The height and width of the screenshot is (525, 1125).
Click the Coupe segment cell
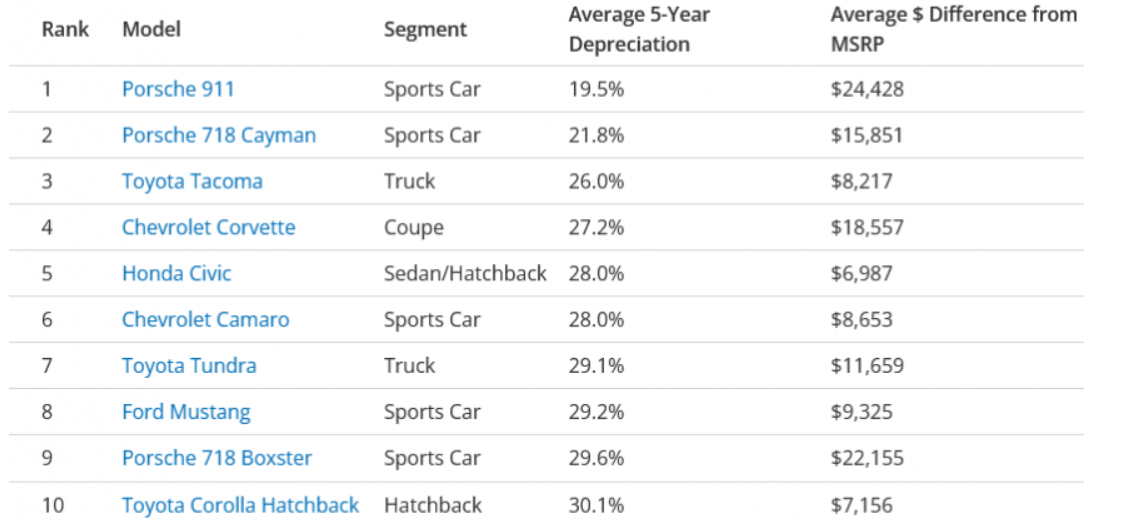[413, 227]
